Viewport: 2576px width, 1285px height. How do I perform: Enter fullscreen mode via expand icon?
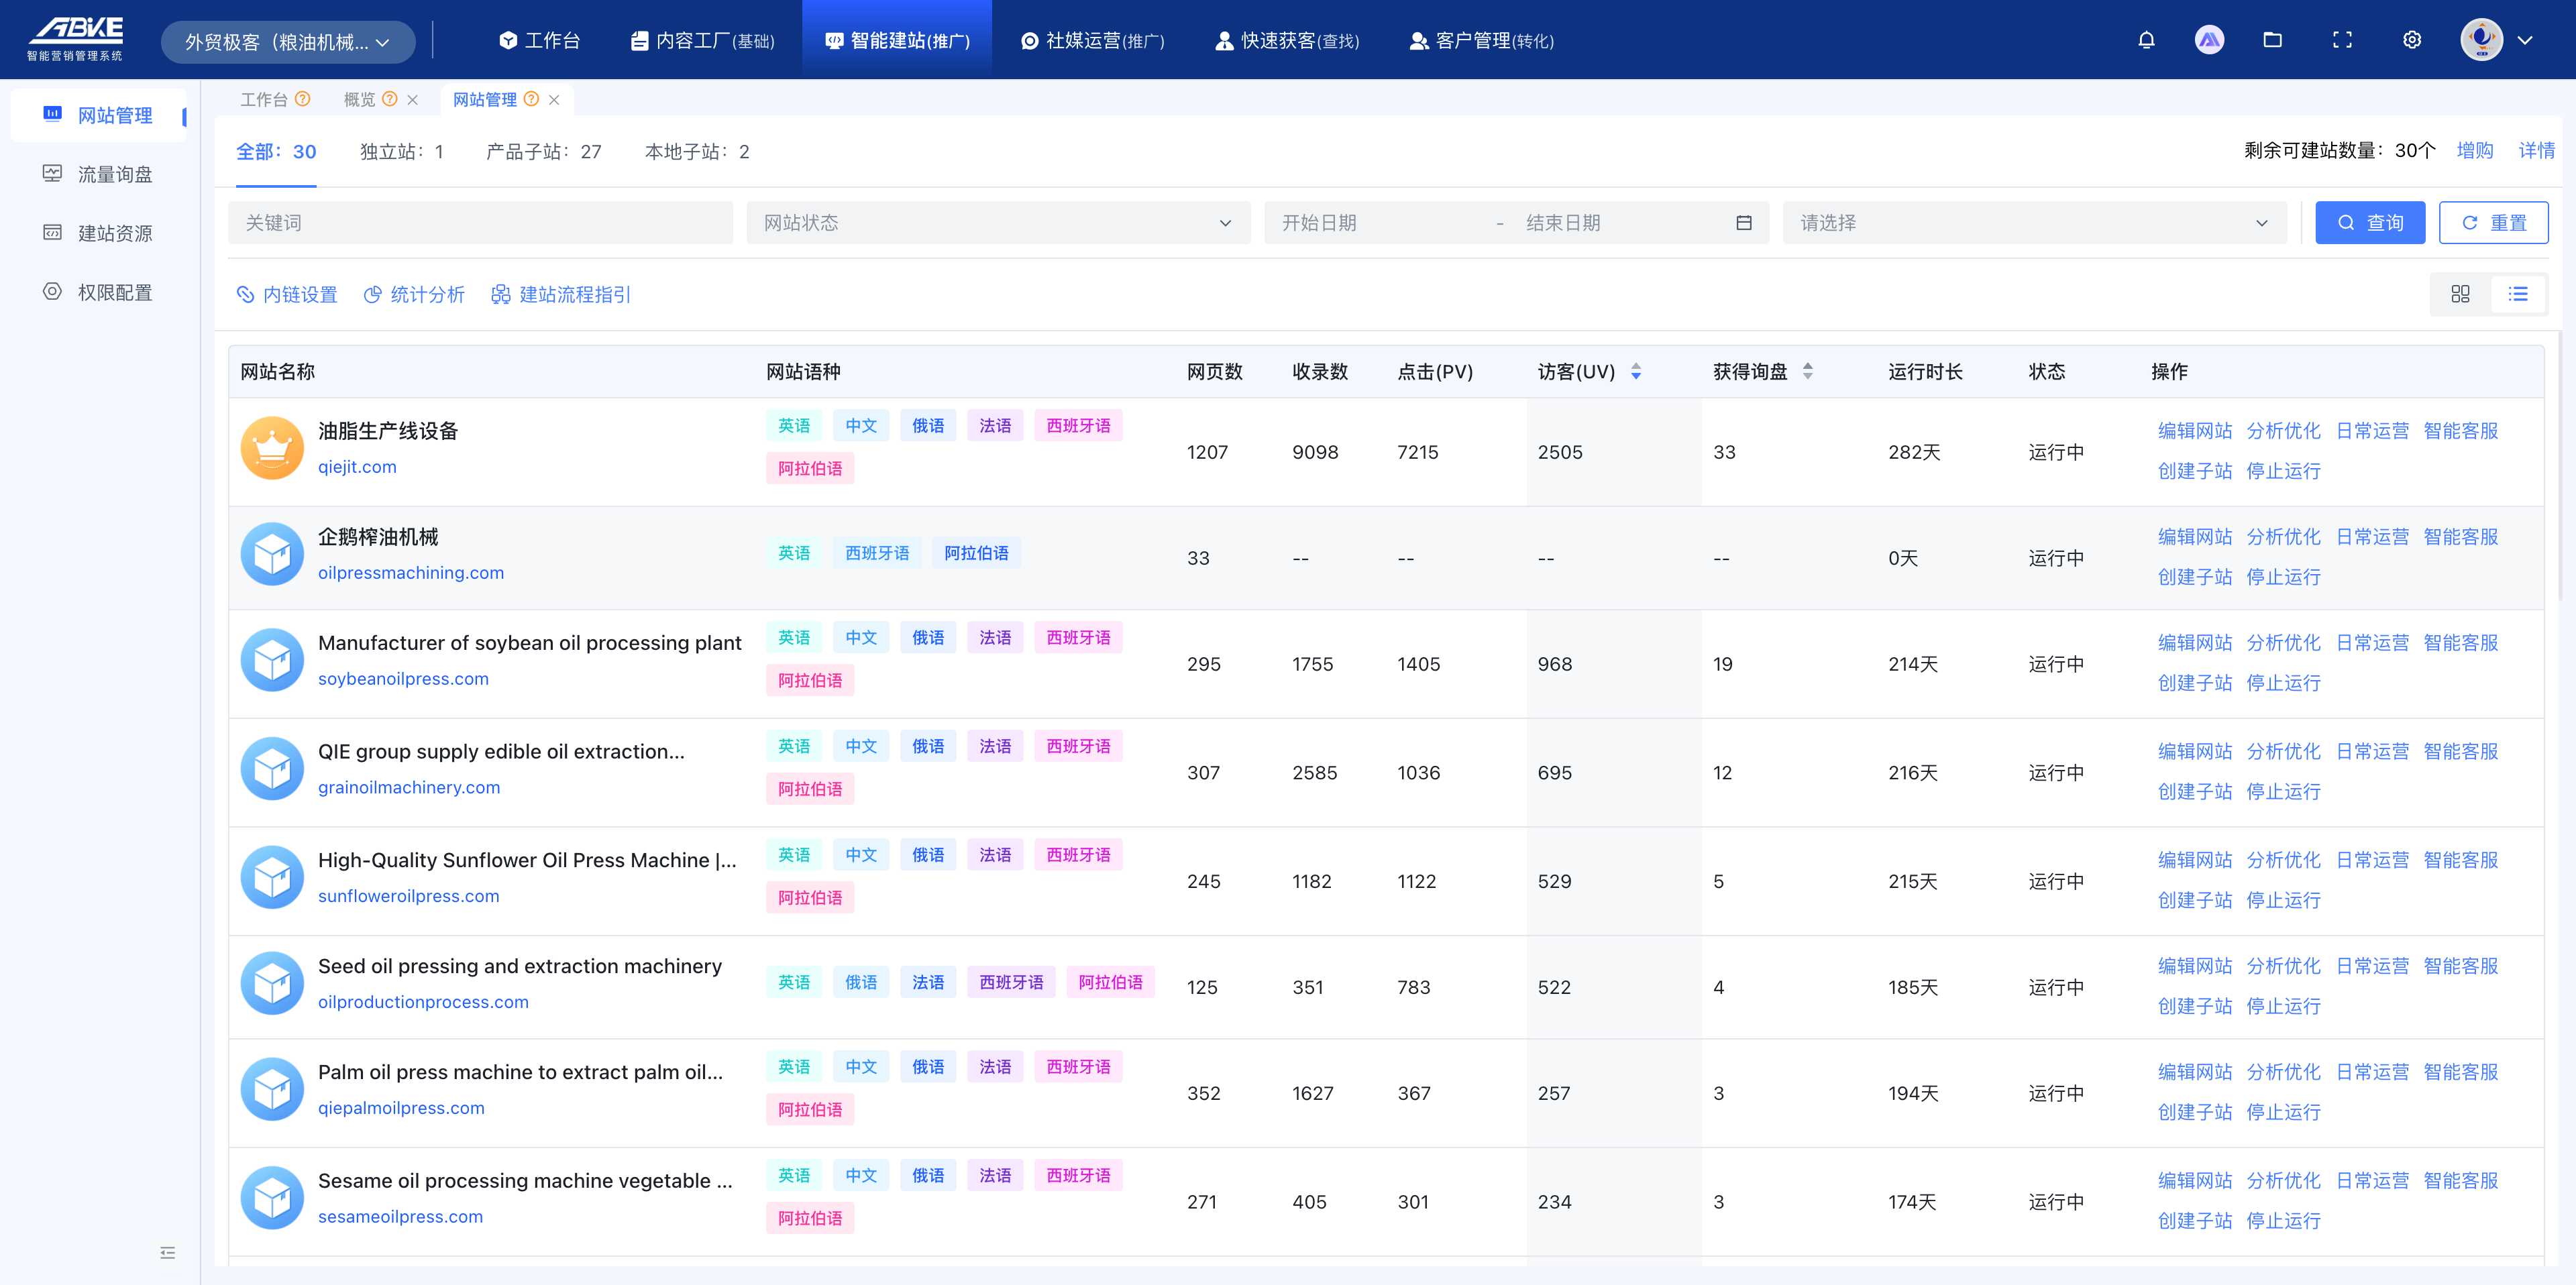[x=2342, y=40]
